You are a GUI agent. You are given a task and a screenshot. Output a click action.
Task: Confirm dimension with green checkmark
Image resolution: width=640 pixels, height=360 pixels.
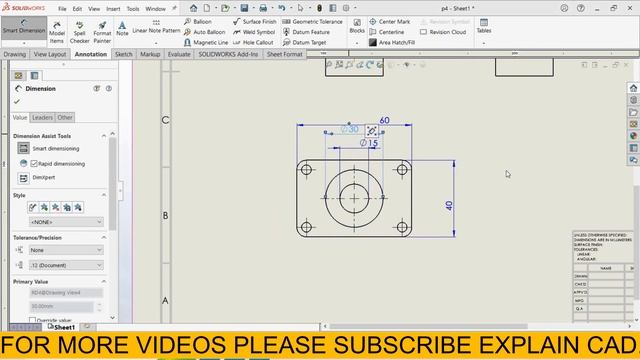coord(17,101)
